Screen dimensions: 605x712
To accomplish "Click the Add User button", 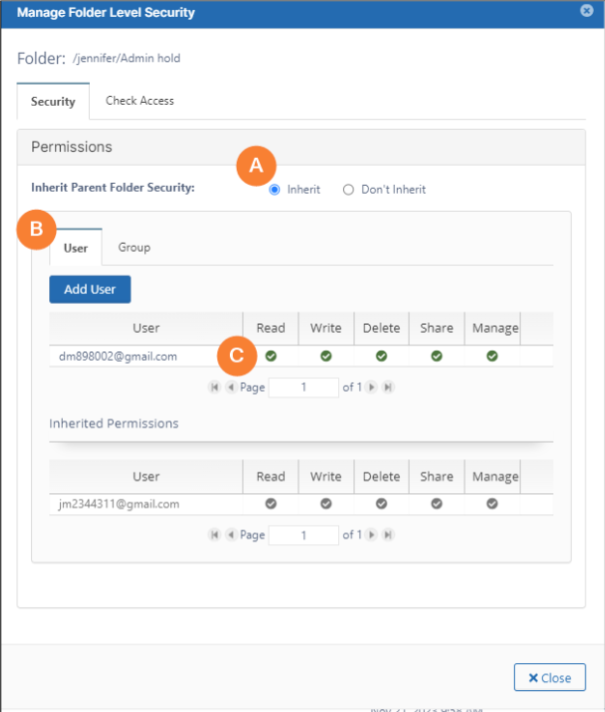I will 90,289.
